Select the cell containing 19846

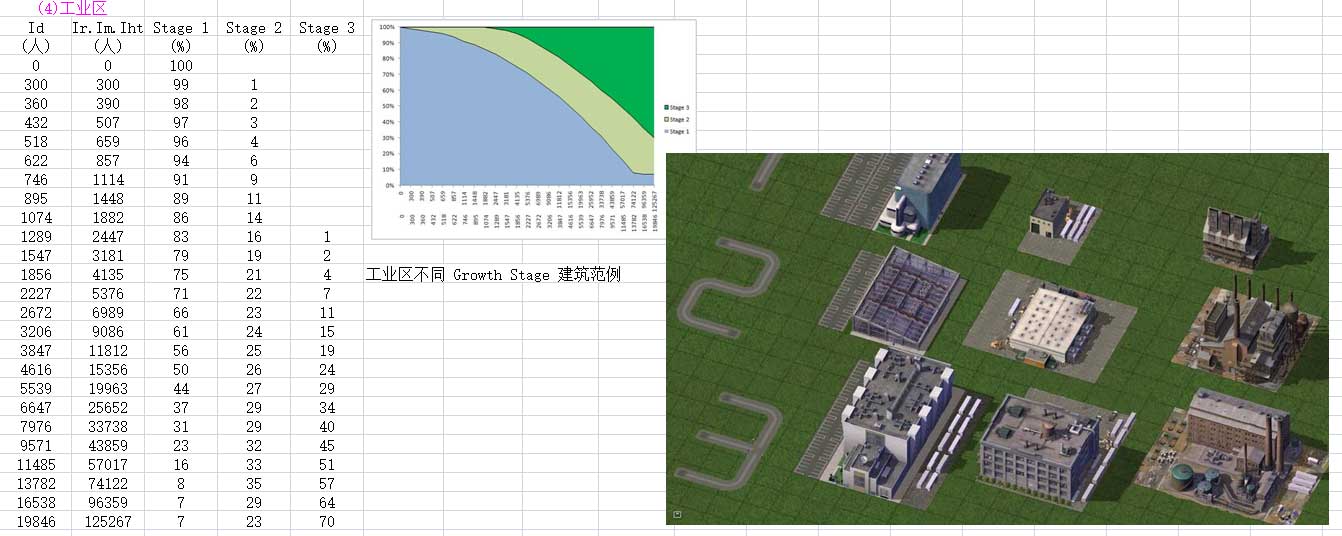[36, 521]
